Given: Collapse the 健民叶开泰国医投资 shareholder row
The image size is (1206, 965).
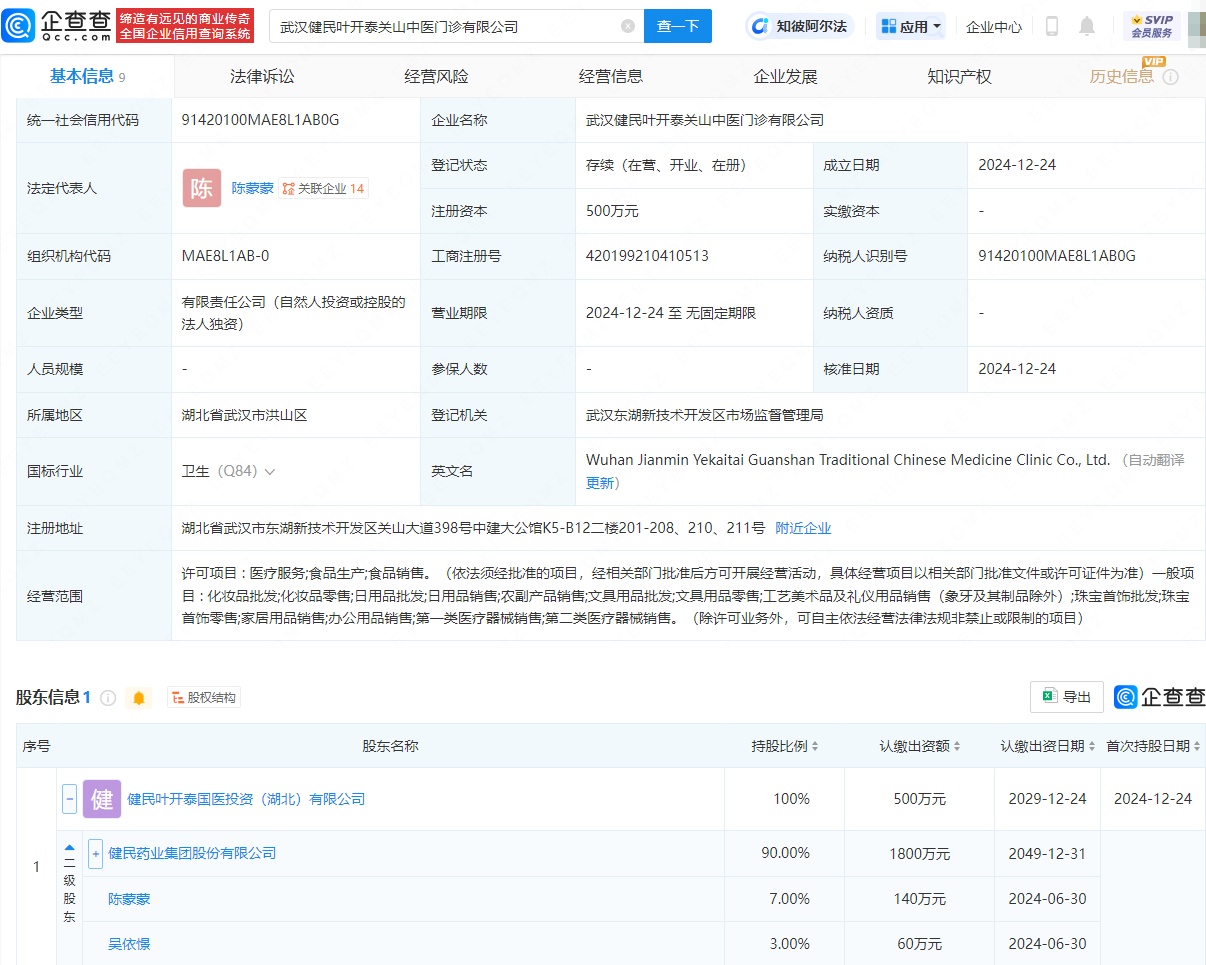Looking at the screenshot, I should (x=70, y=799).
